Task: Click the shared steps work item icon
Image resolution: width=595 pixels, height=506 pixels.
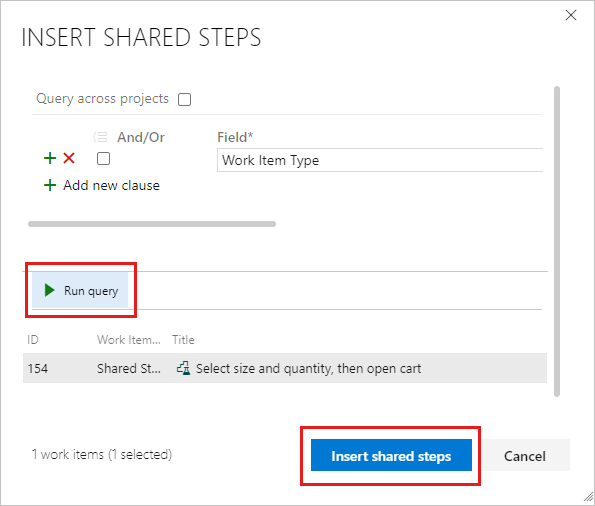Action: pos(184,368)
